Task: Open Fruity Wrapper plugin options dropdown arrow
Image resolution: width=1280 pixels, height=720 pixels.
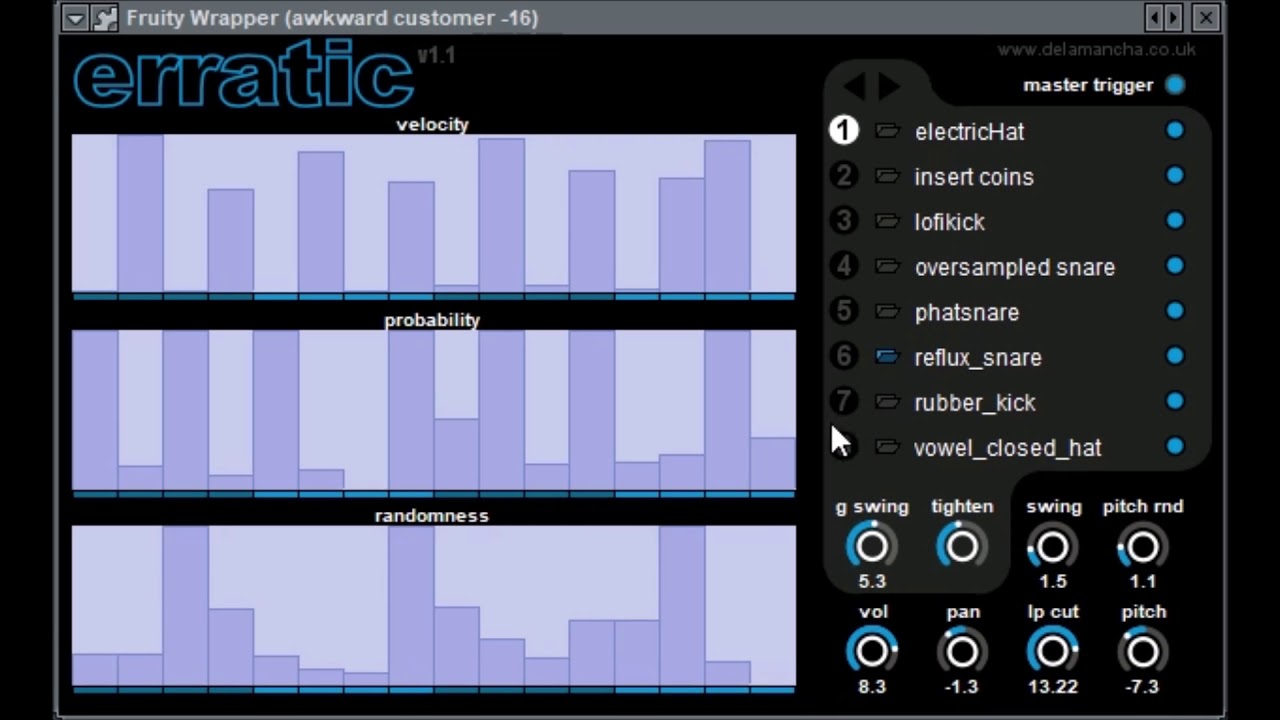Action: tap(75, 18)
